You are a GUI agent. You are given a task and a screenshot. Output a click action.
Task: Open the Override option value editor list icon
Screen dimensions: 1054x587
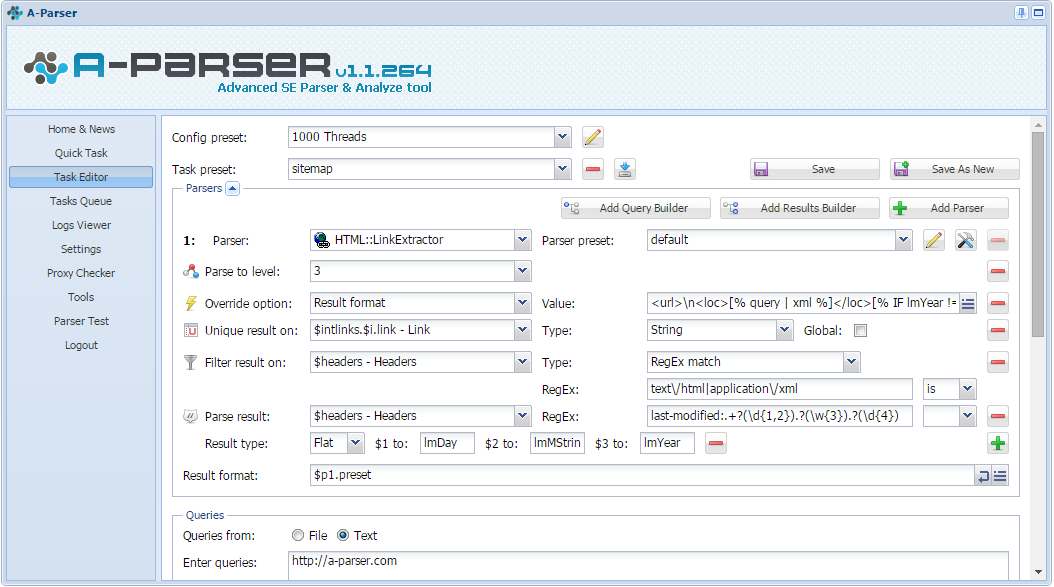(x=967, y=303)
